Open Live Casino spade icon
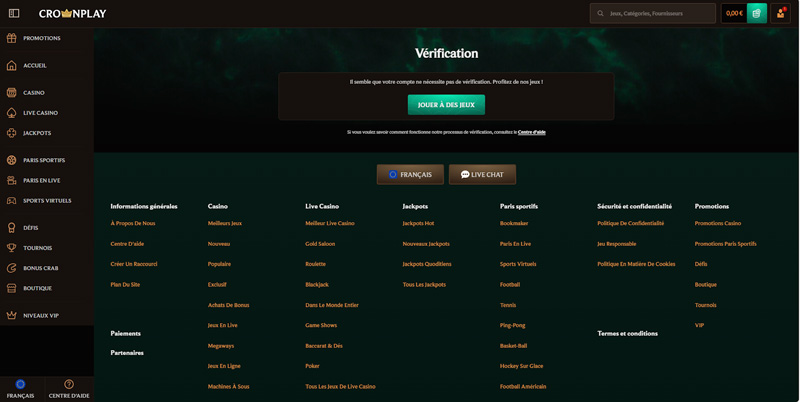Viewport: 800px width, 402px height. [x=11, y=113]
